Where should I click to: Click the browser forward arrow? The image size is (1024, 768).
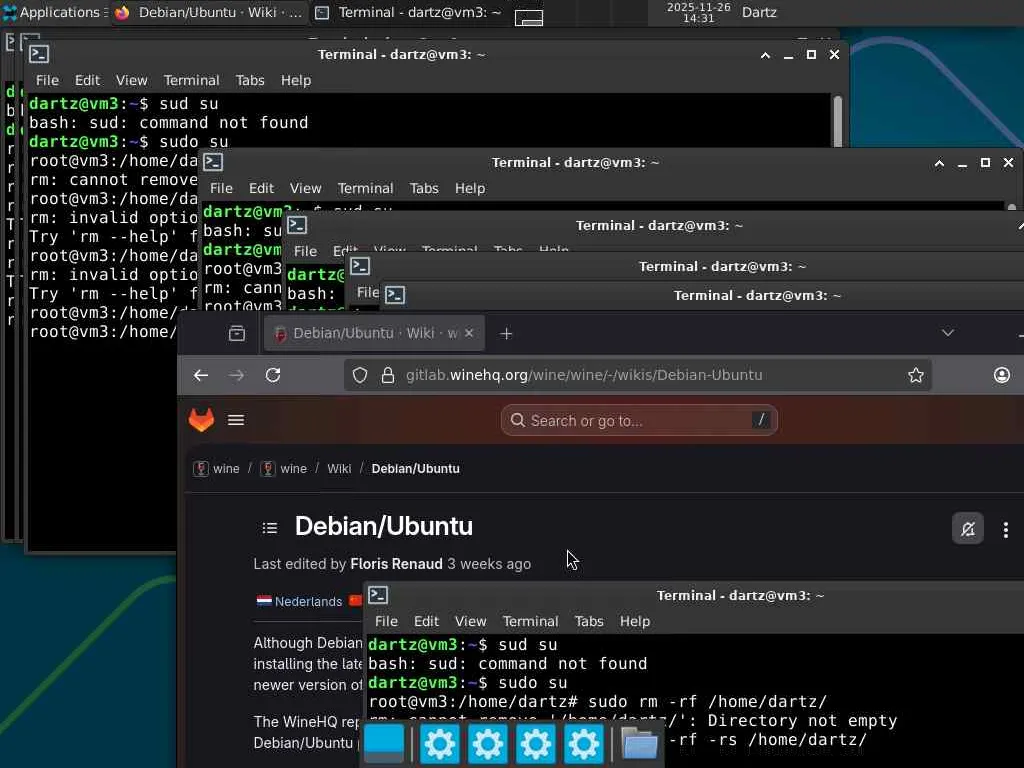[x=236, y=376]
